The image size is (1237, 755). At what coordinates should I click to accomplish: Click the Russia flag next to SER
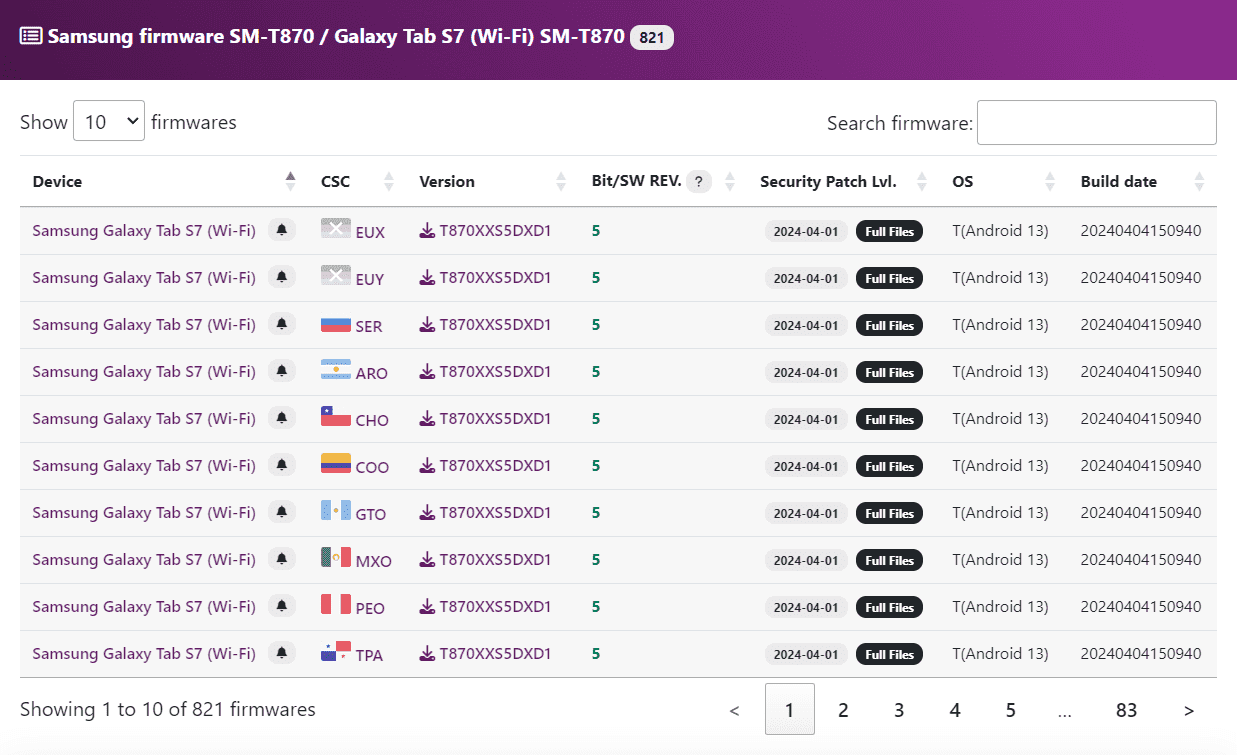point(336,323)
